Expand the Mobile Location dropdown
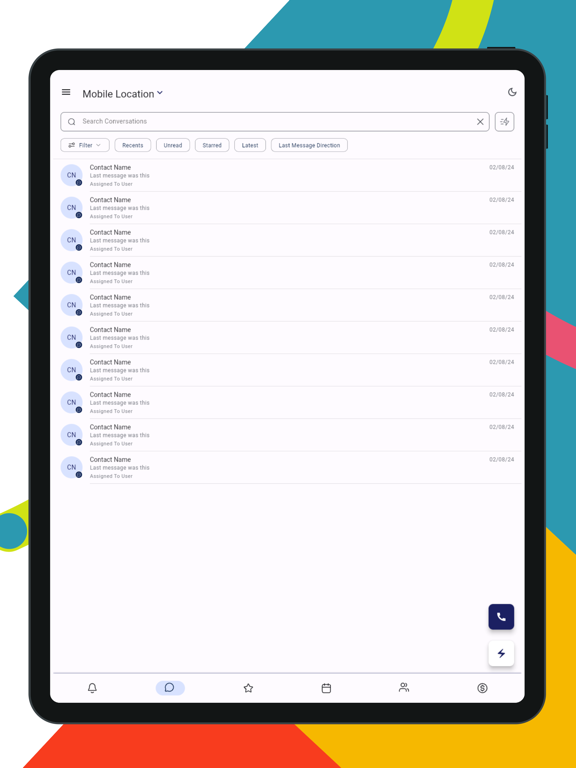 pyautogui.click(x=122, y=94)
